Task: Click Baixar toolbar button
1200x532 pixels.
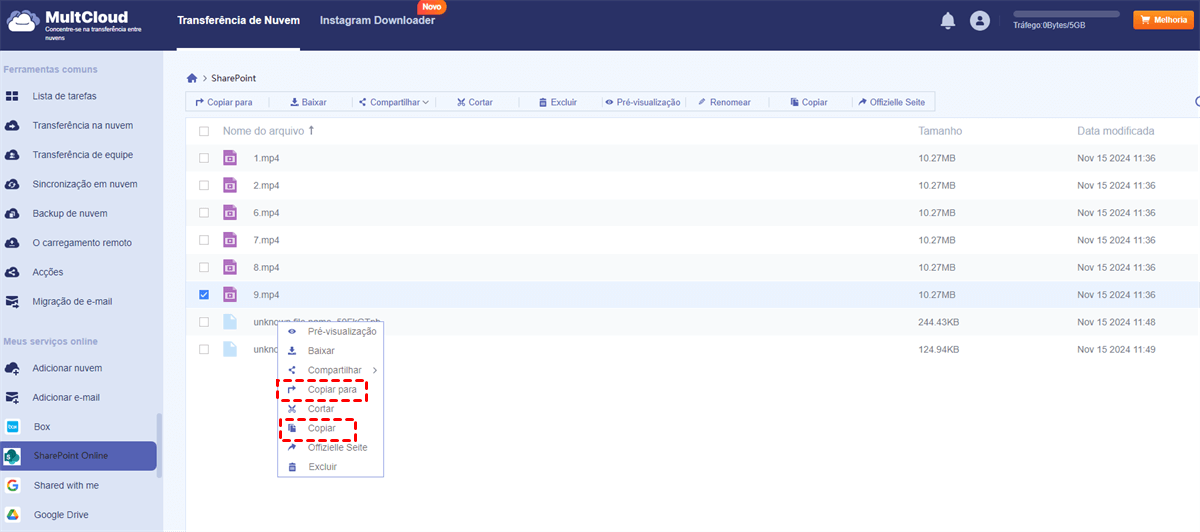Action: click(308, 102)
